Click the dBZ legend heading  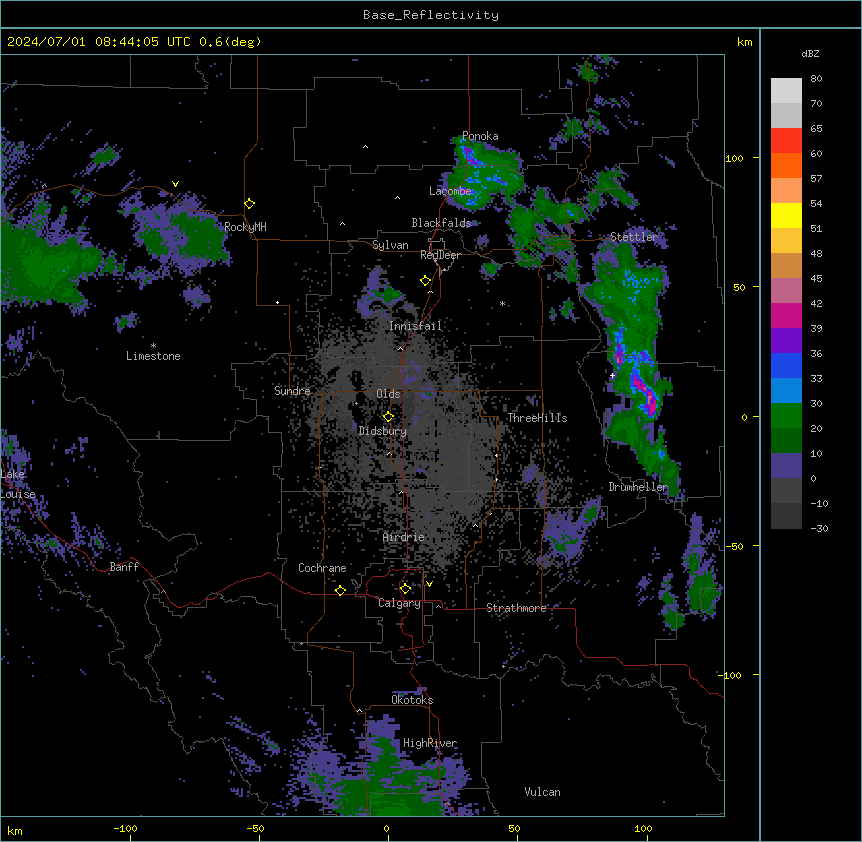point(810,53)
